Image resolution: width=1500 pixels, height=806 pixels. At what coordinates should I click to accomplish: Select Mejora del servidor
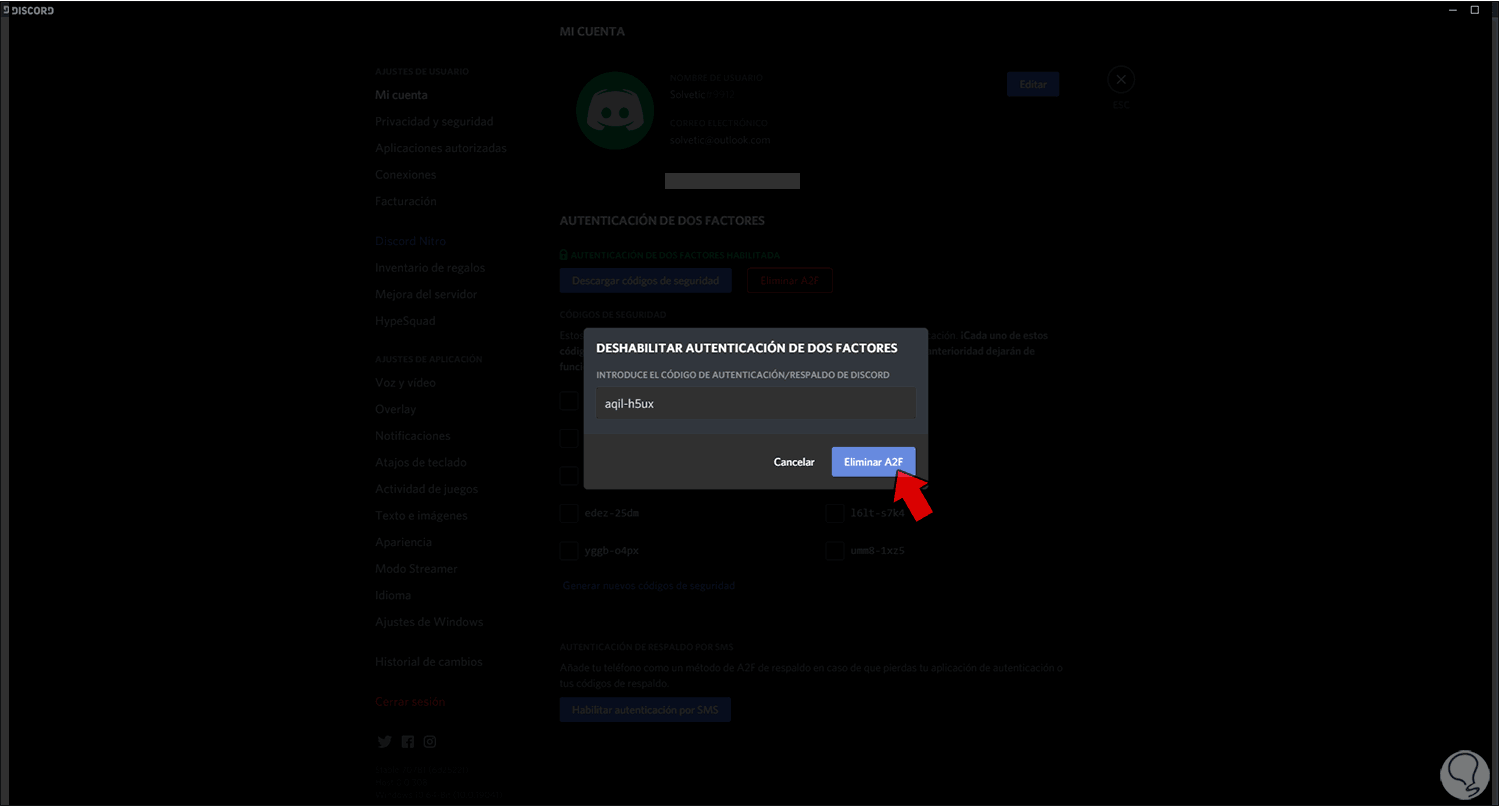click(426, 294)
